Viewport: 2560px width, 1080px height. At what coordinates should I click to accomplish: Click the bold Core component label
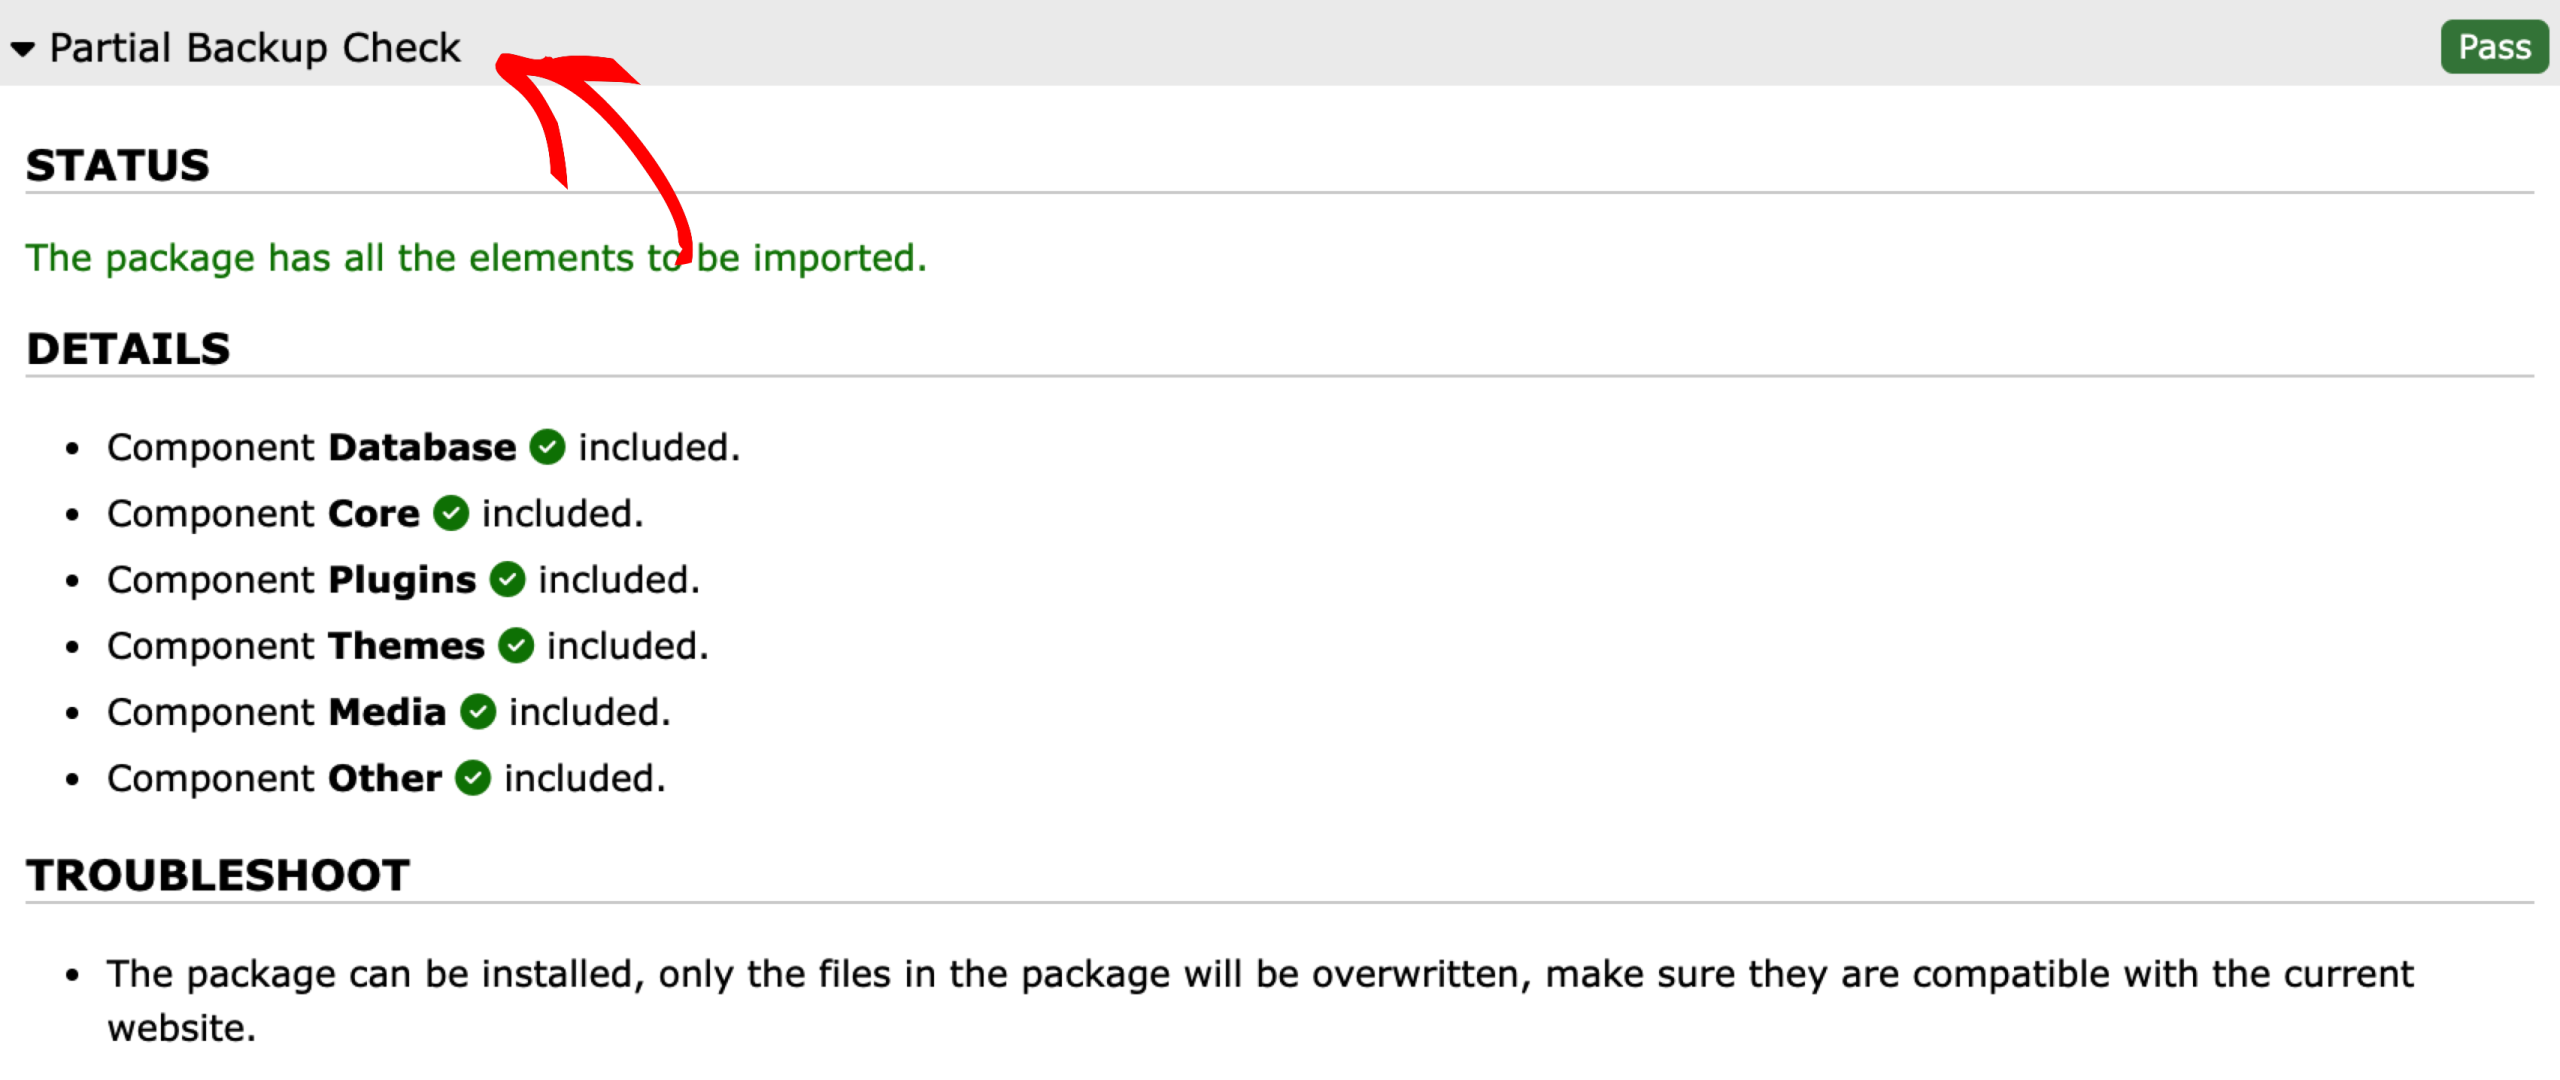click(374, 513)
